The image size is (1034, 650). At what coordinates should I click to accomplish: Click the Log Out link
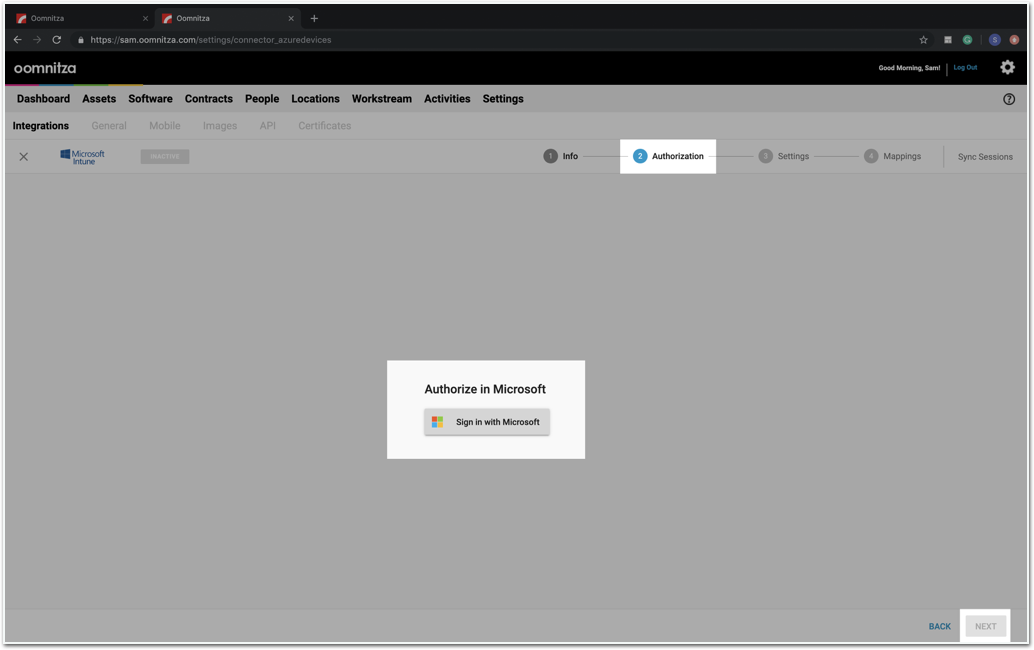coord(965,67)
